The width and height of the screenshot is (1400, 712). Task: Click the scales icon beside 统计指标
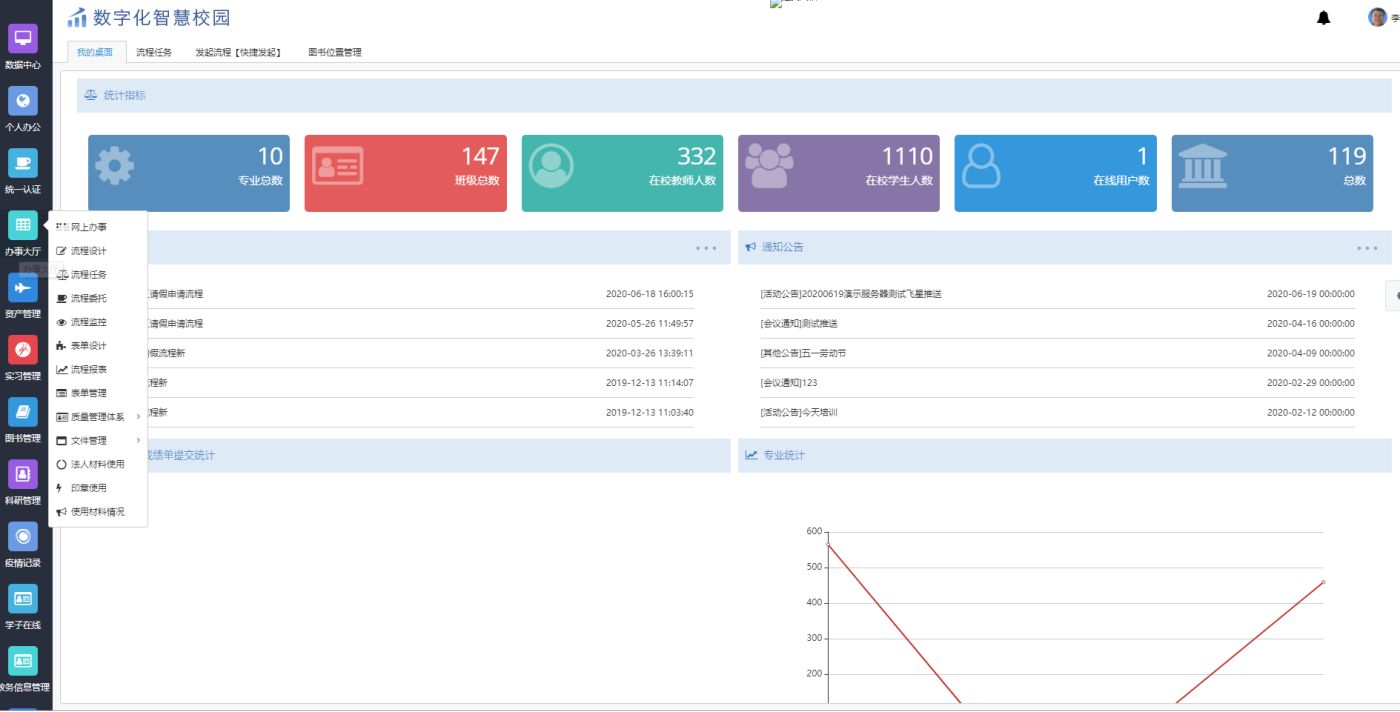pos(91,96)
